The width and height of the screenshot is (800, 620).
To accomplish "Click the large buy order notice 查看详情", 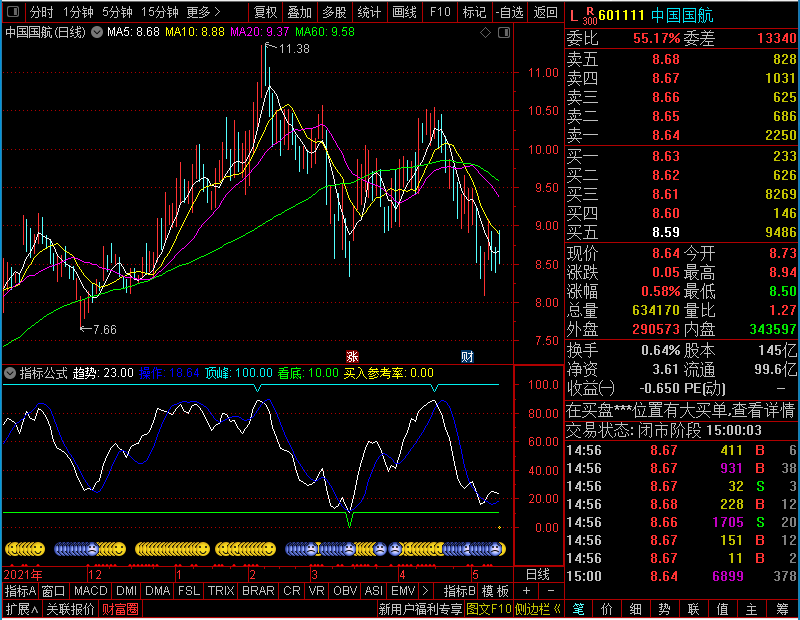I will [764, 410].
